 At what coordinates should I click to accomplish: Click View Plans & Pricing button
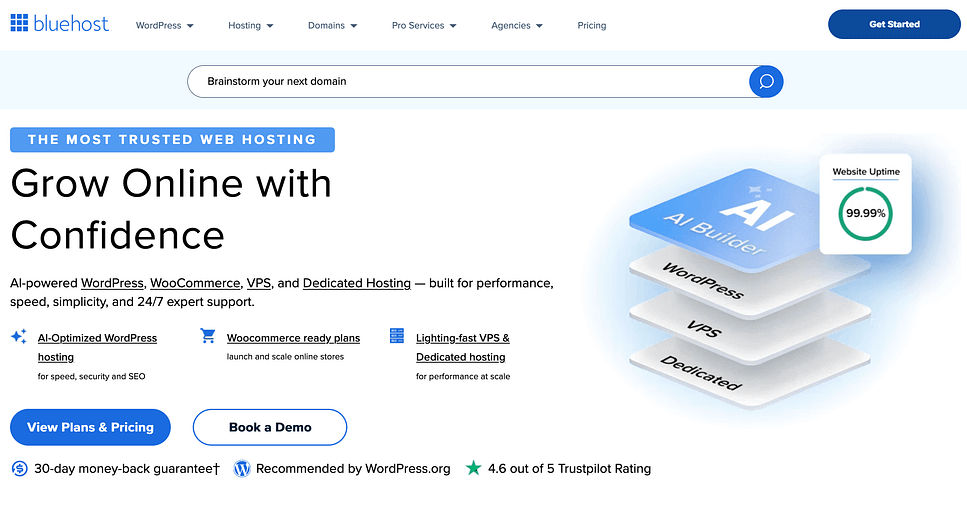click(x=90, y=427)
